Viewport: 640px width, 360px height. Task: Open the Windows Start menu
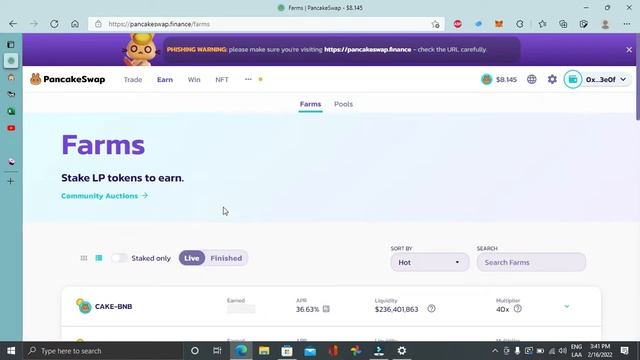click(11, 351)
